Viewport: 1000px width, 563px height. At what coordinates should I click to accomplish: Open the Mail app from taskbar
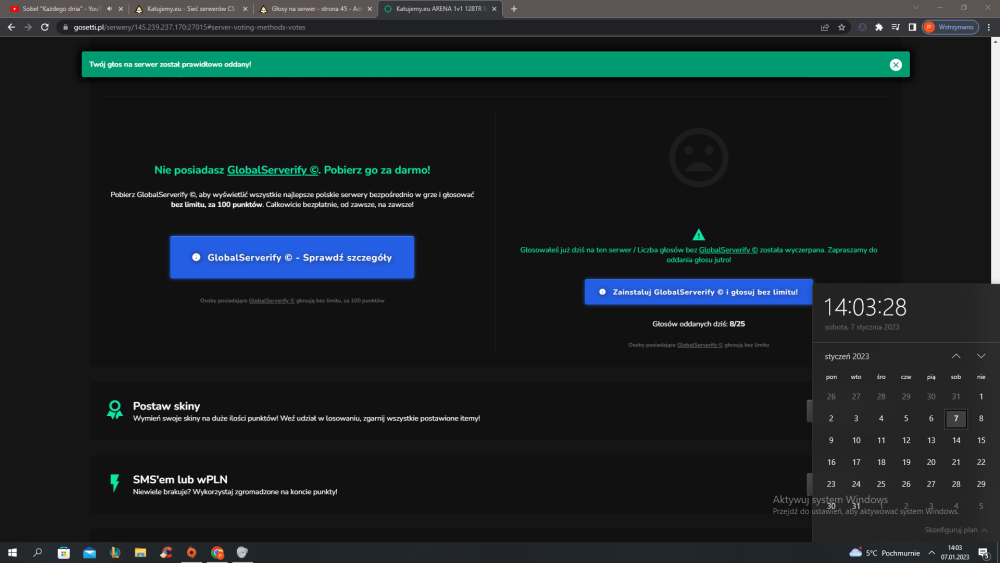point(89,553)
